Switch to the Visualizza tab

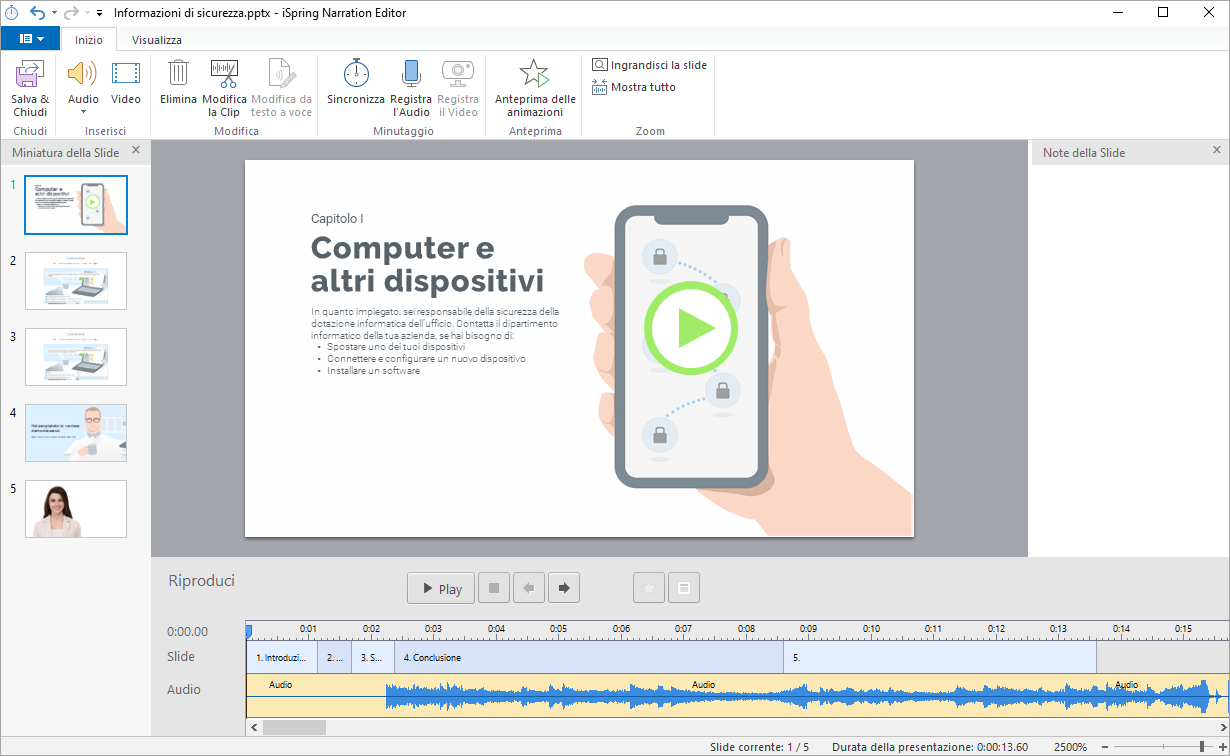pyautogui.click(x=157, y=40)
